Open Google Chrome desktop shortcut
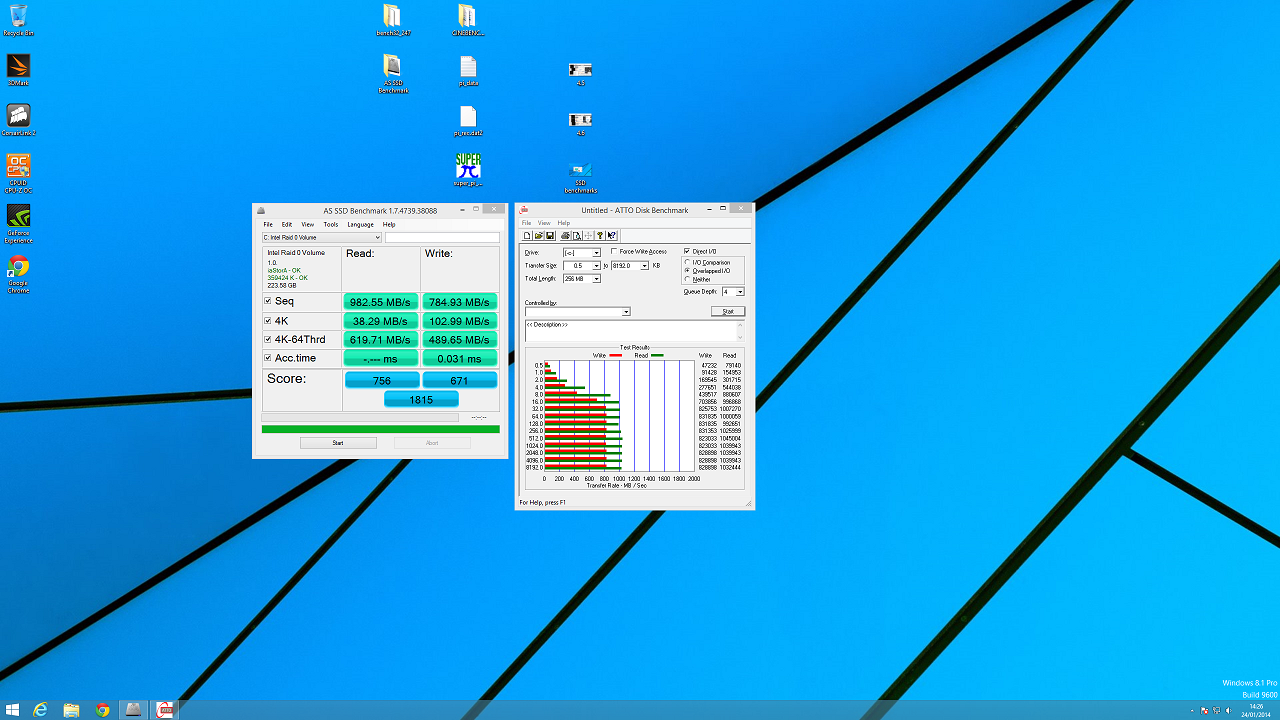The image size is (1280, 720). pyautogui.click(x=18, y=274)
